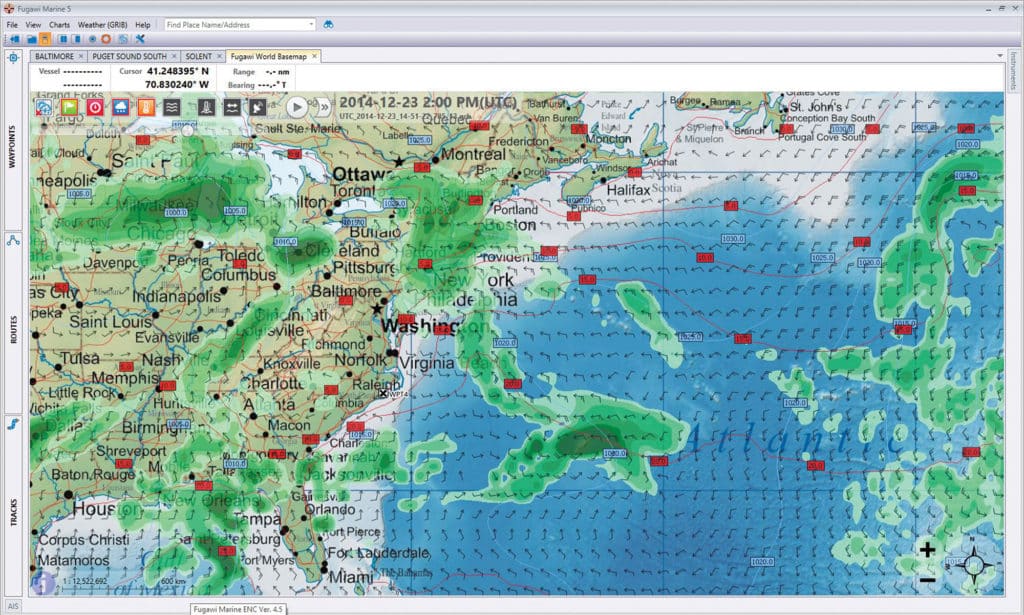The width and height of the screenshot is (1024, 615).
Task: Open the chart tab list dropdown arrow
Action: pyautogui.click(x=1000, y=56)
